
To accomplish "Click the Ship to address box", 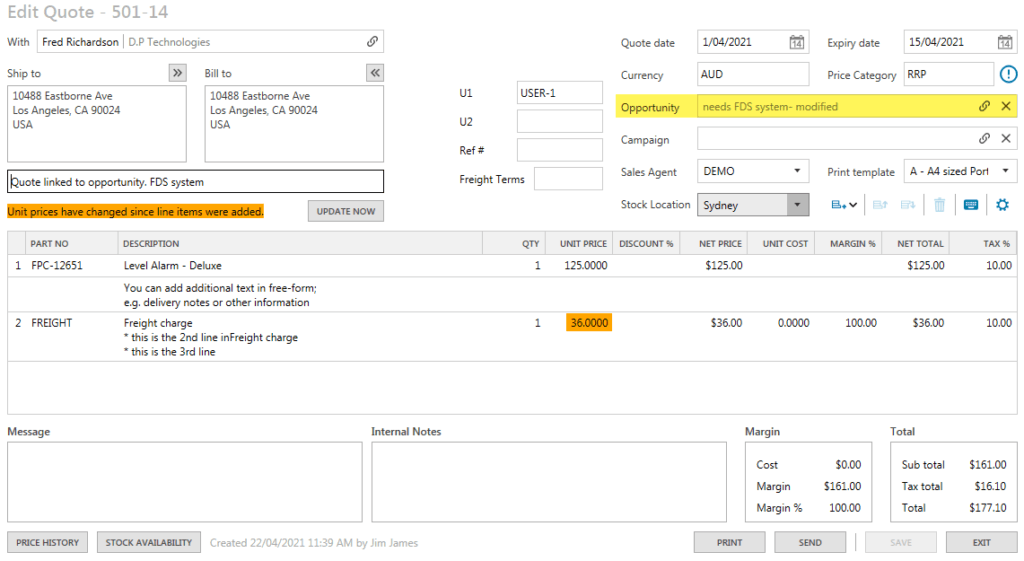I will pyautogui.click(x=97, y=123).
